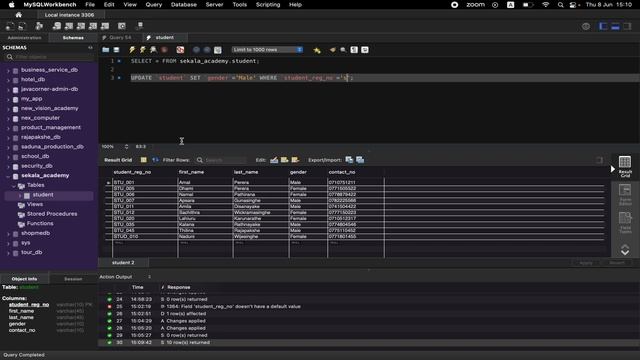Run Explain plan magnifier-lightning icon

[x=153, y=50]
